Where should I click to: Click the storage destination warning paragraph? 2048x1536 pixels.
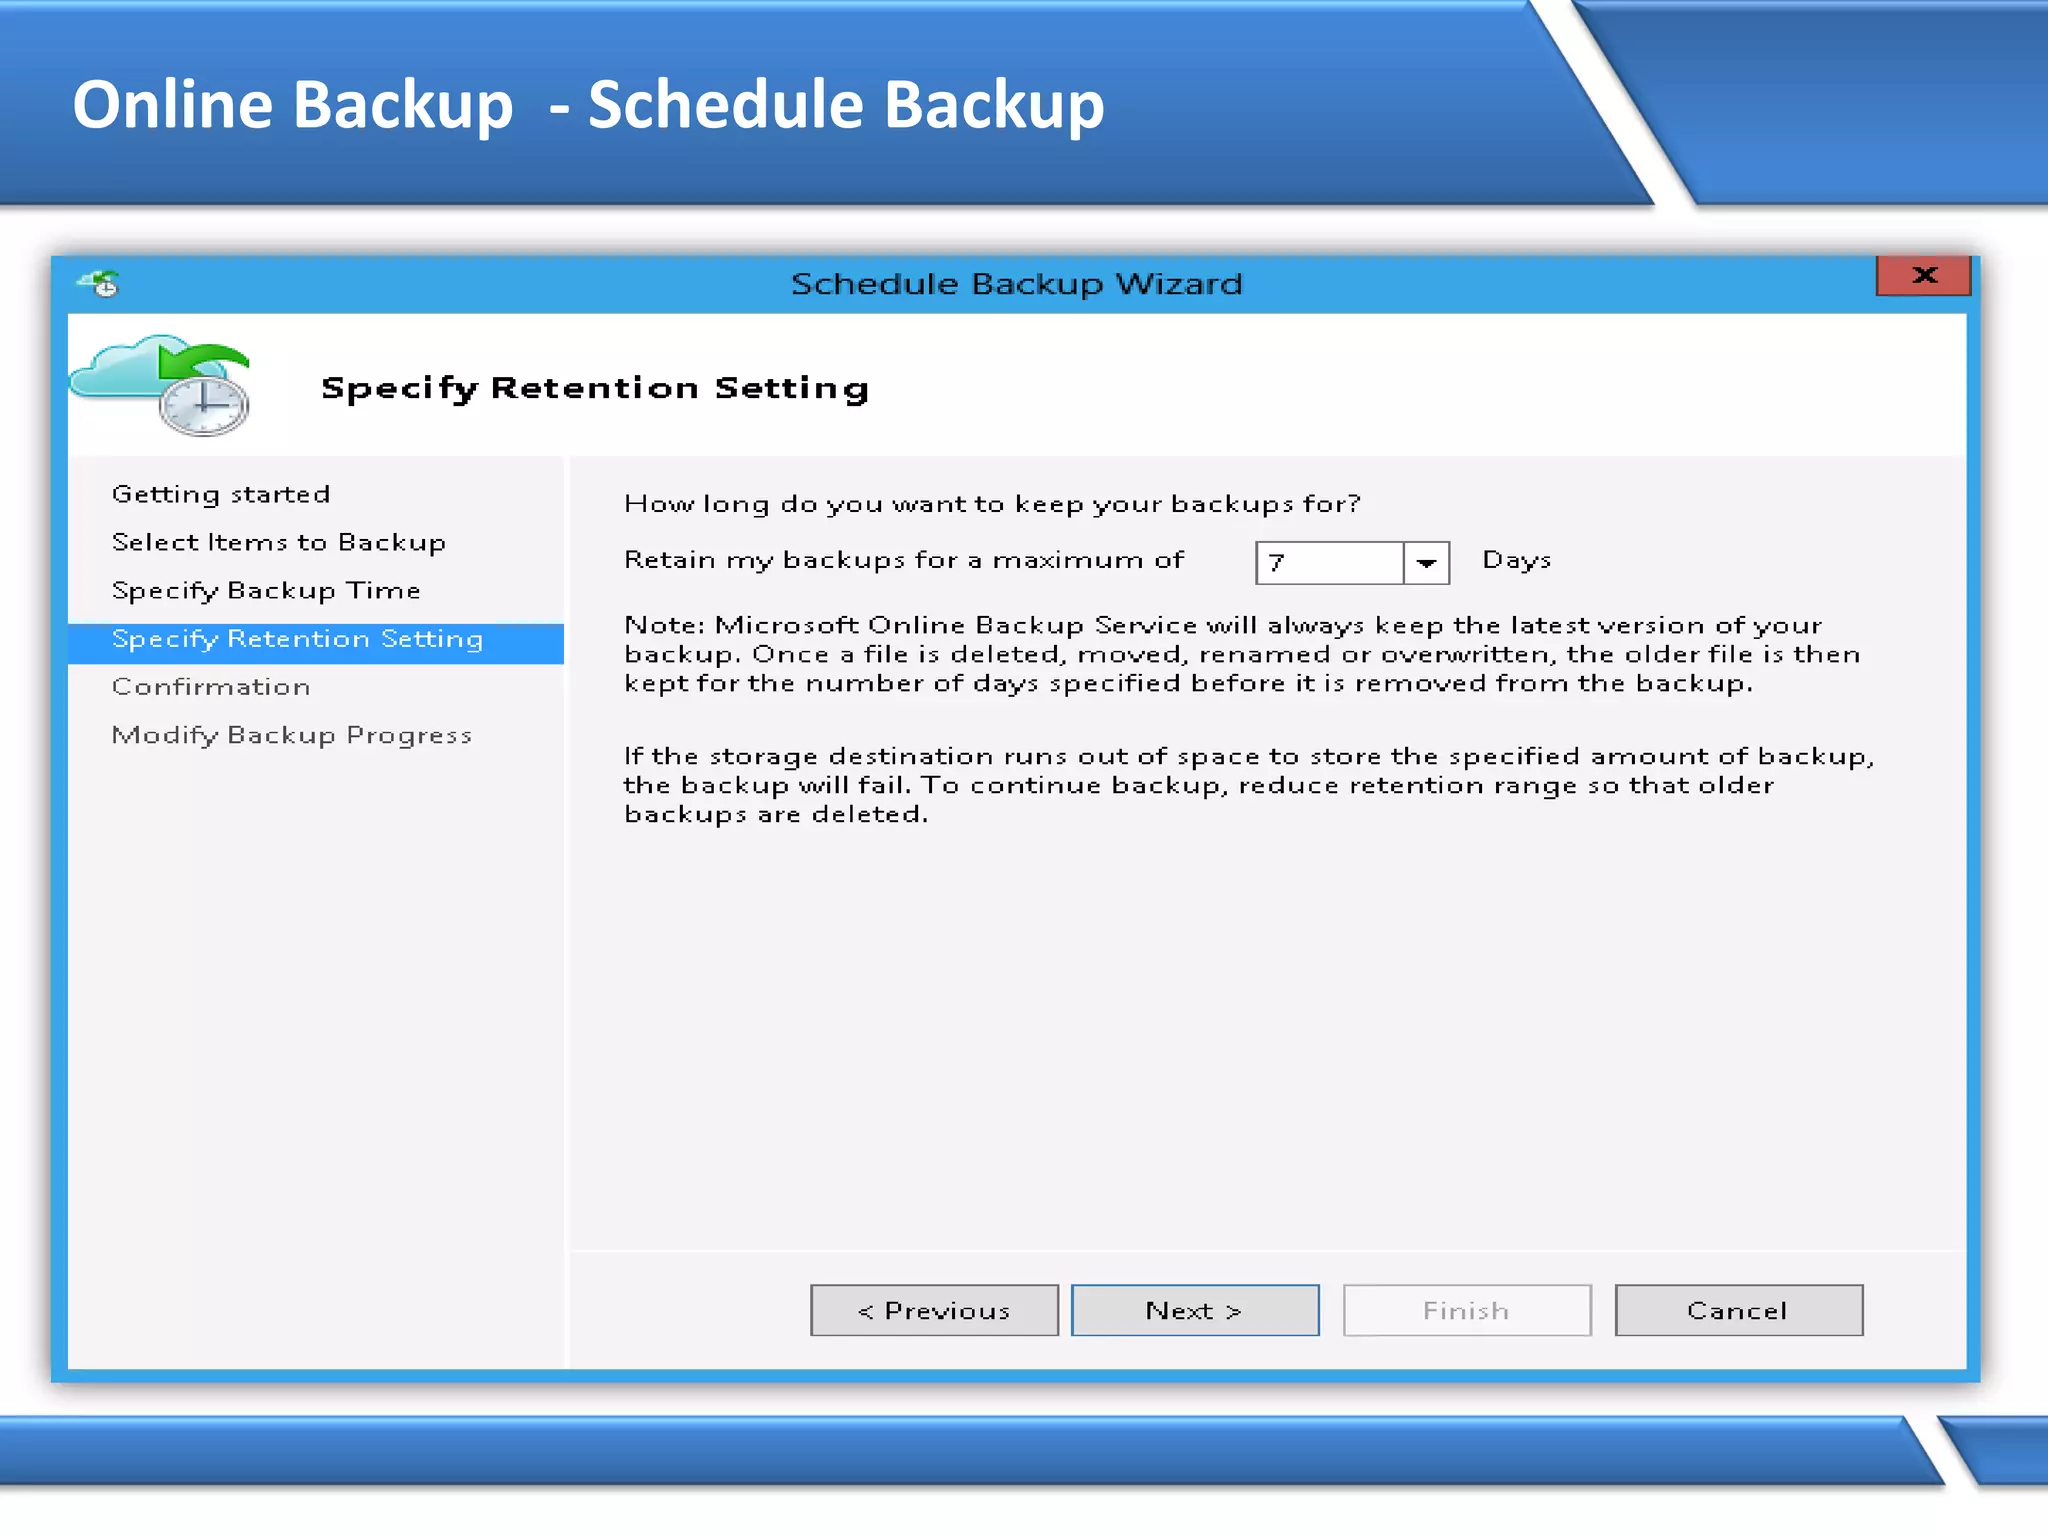pyautogui.click(x=1248, y=785)
